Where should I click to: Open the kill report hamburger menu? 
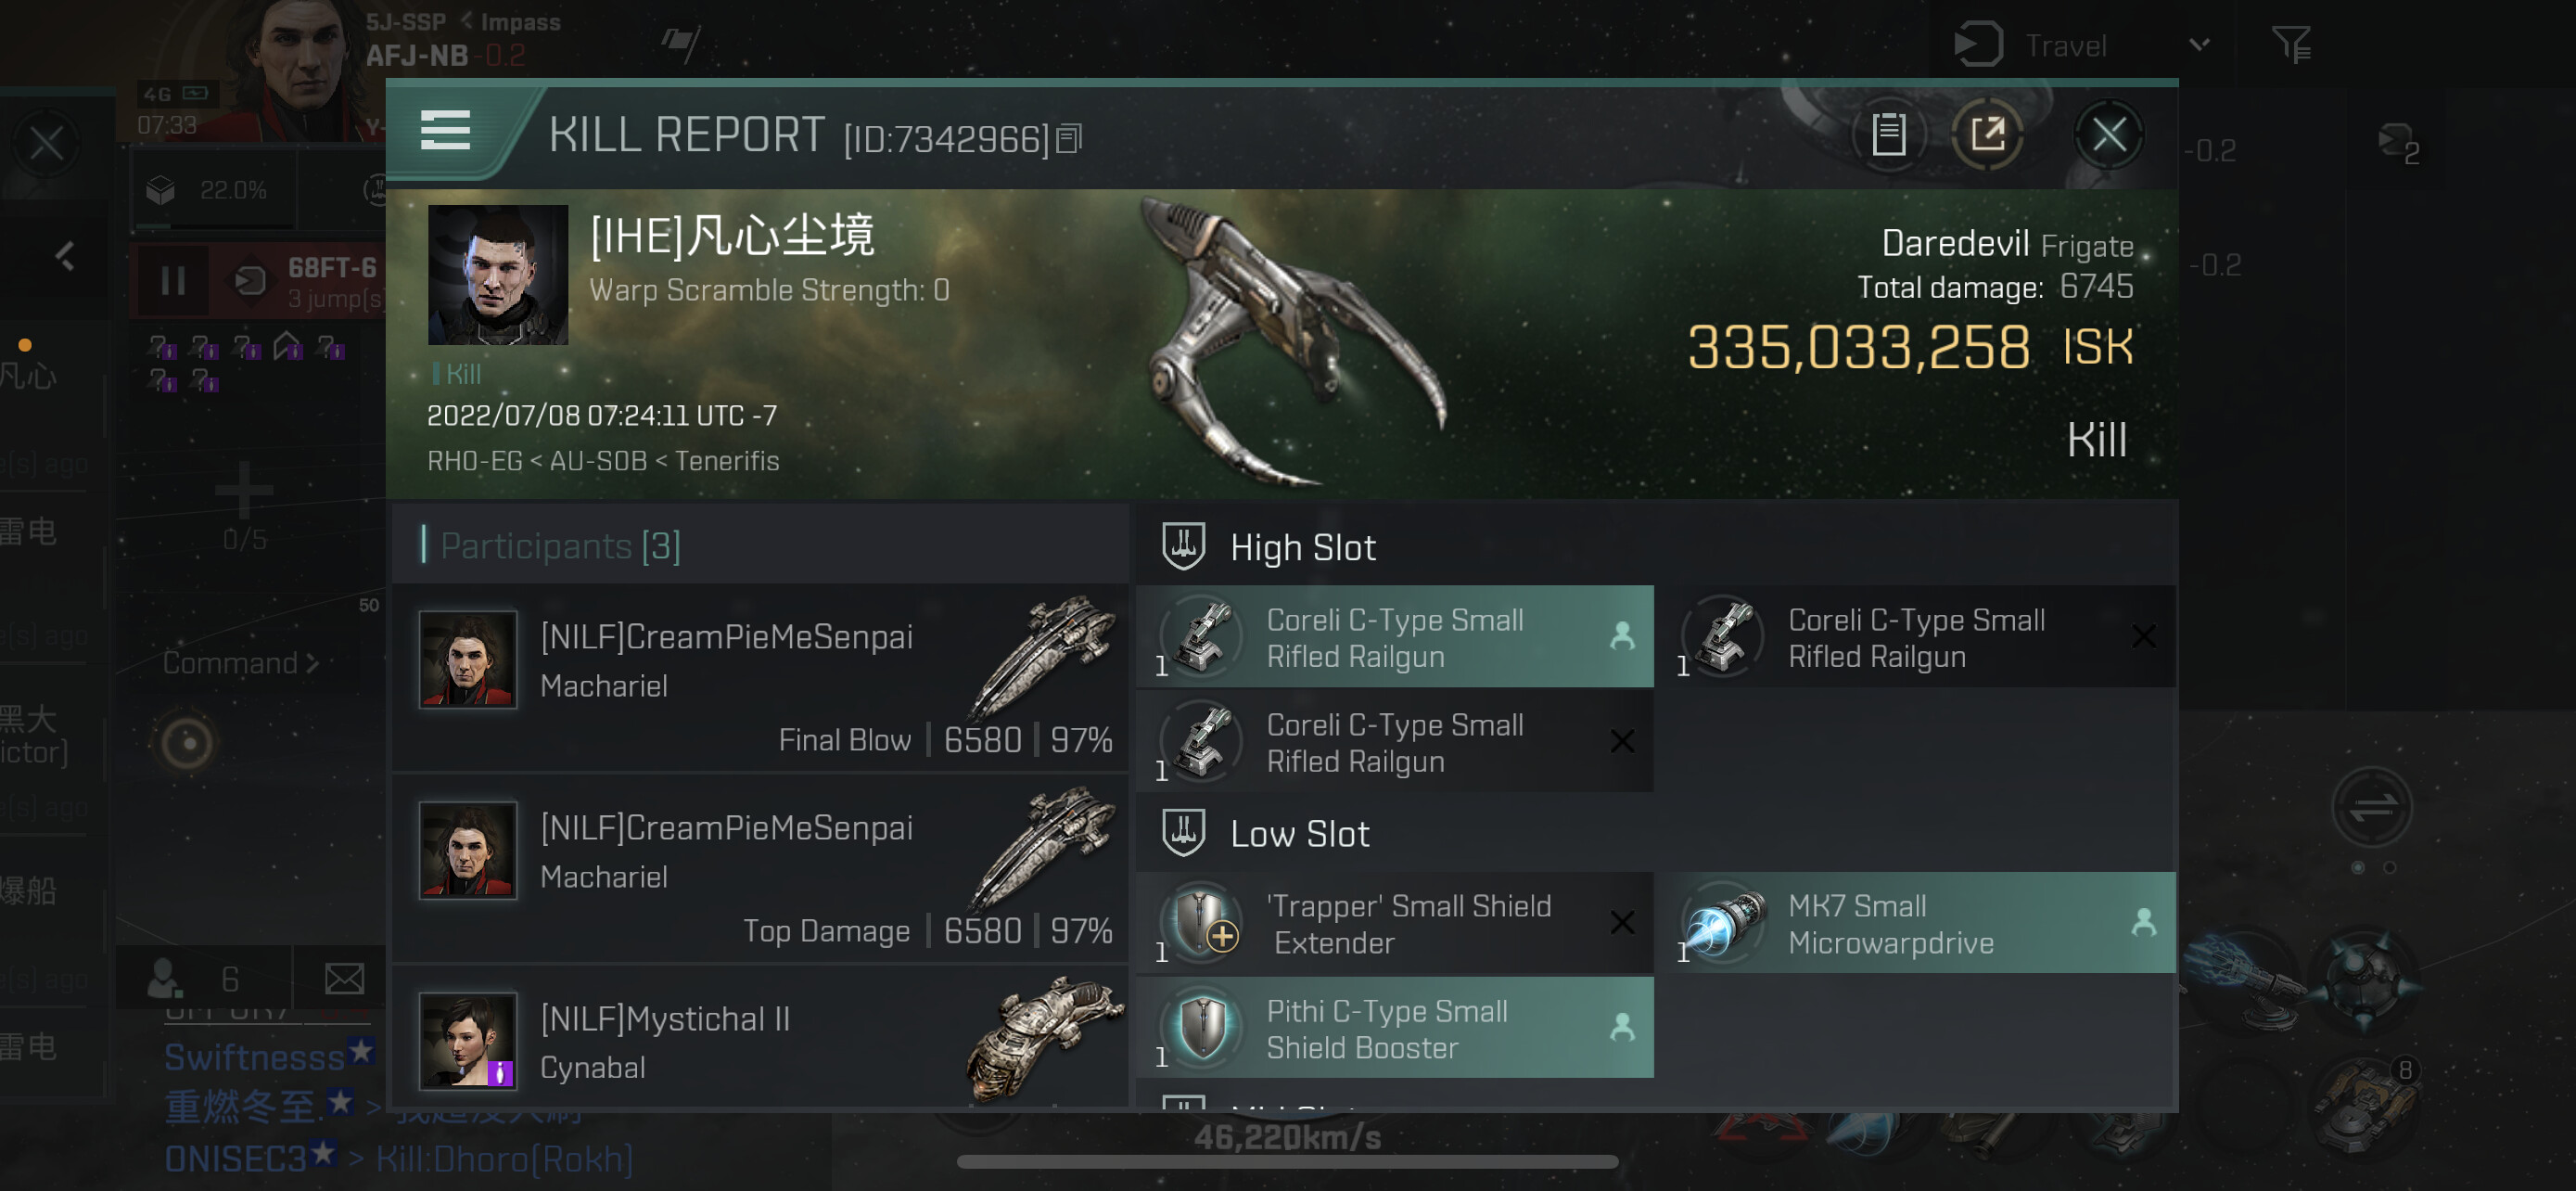tap(445, 131)
